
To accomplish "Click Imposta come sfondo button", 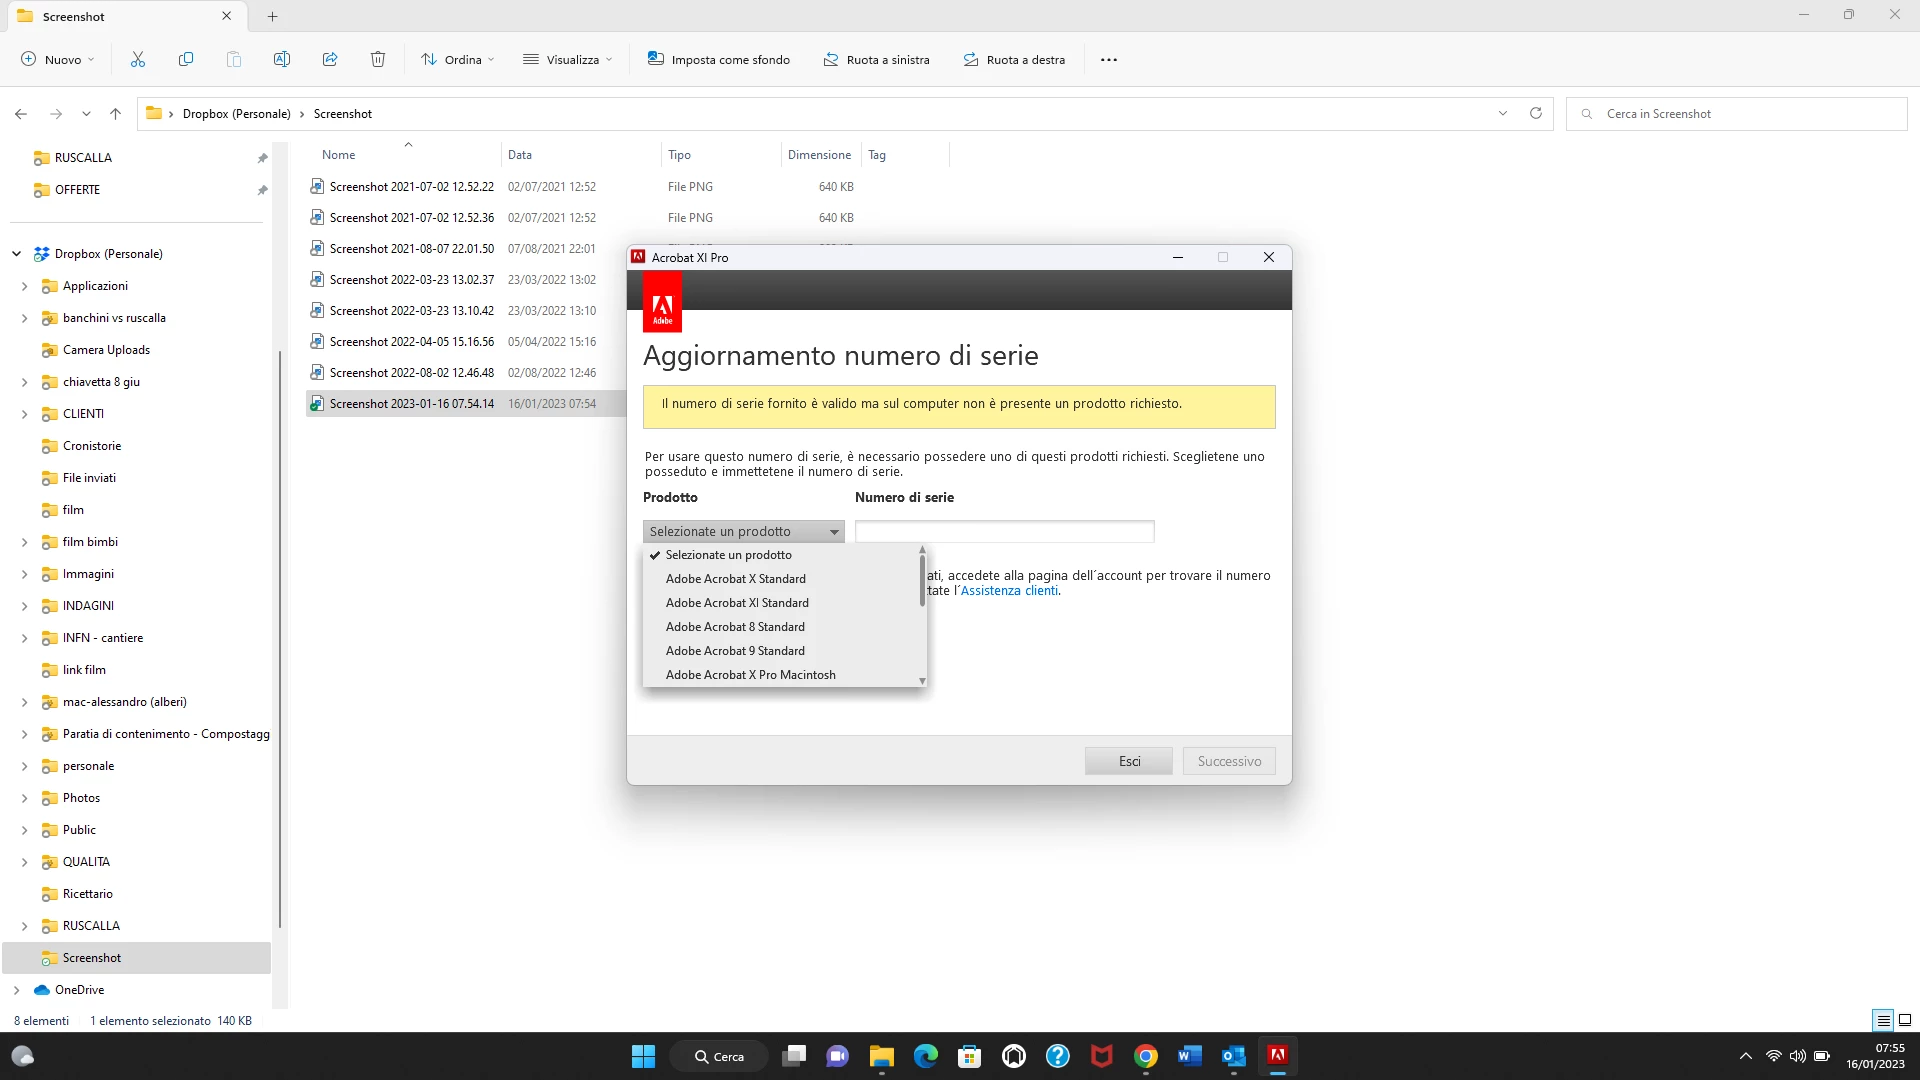I will [719, 59].
